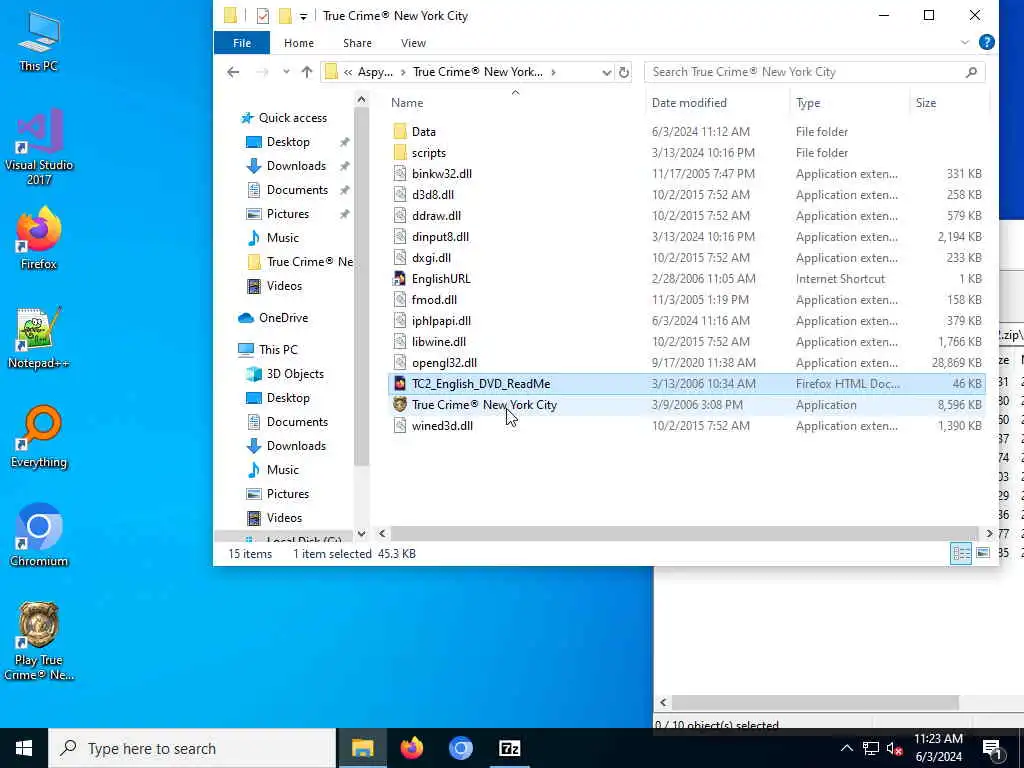Select pinned Downloads under Quick access
Viewport: 1024px width, 768px height.
coord(296,166)
